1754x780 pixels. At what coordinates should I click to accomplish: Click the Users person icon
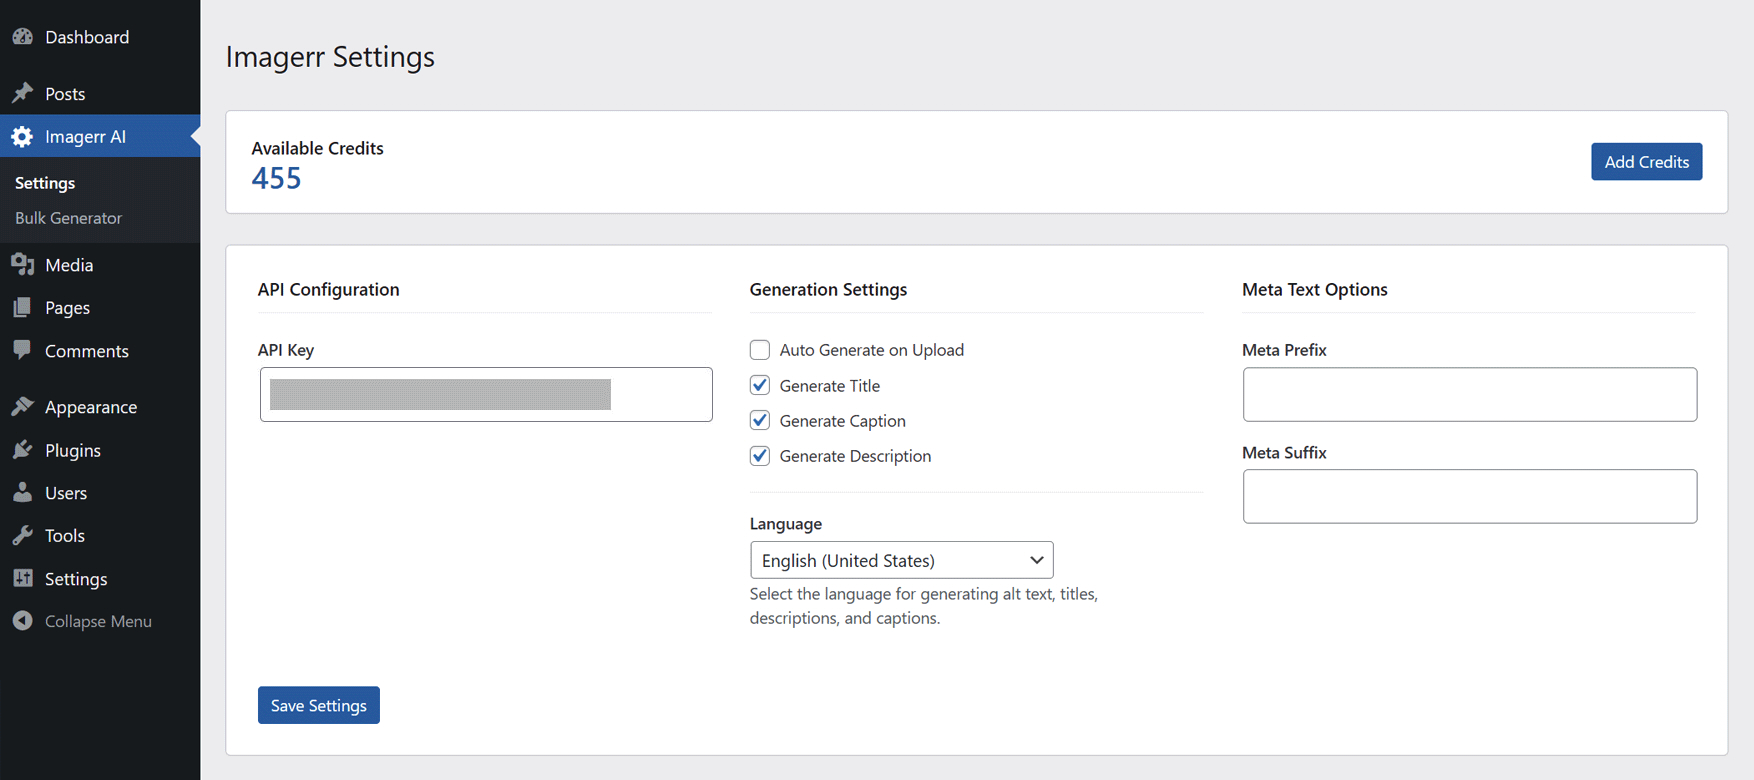point(23,492)
